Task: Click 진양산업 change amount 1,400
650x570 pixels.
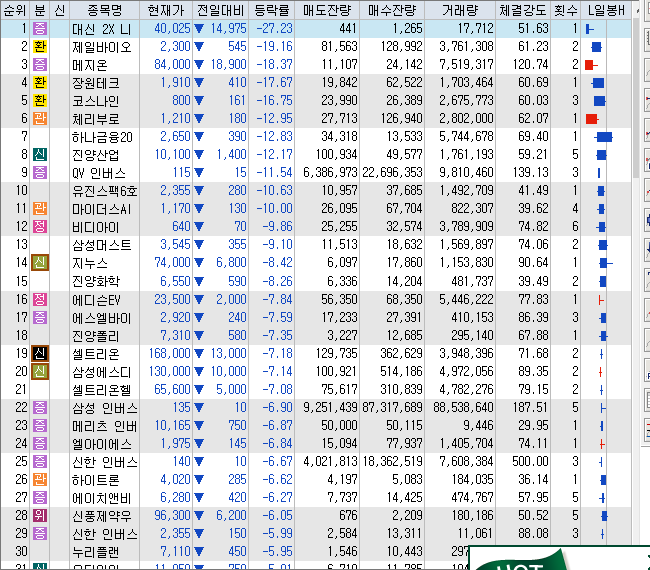Action: [x=231, y=155]
